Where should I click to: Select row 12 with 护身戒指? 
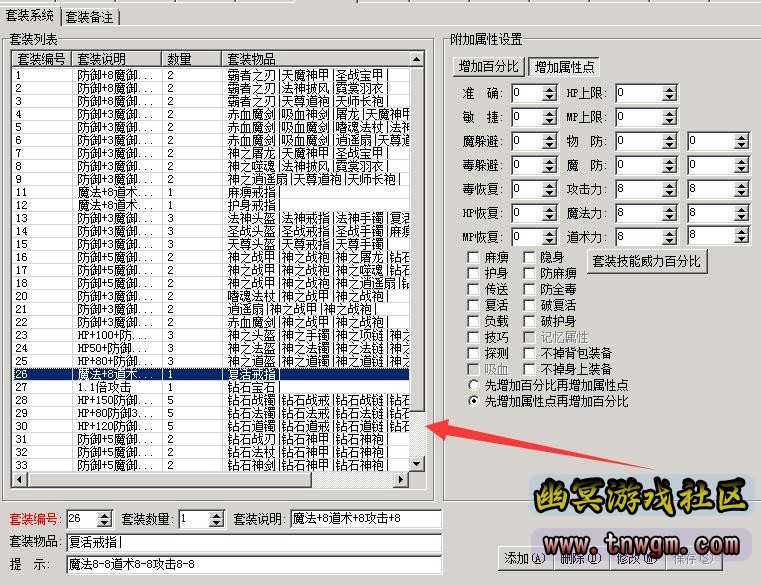(x=210, y=205)
